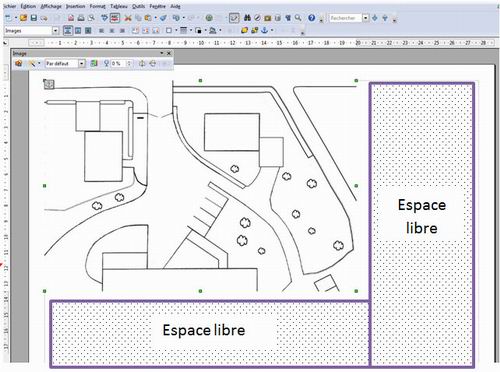
Task: Click the Help question mark icon
Action: pyautogui.click(x=311, y=18)
